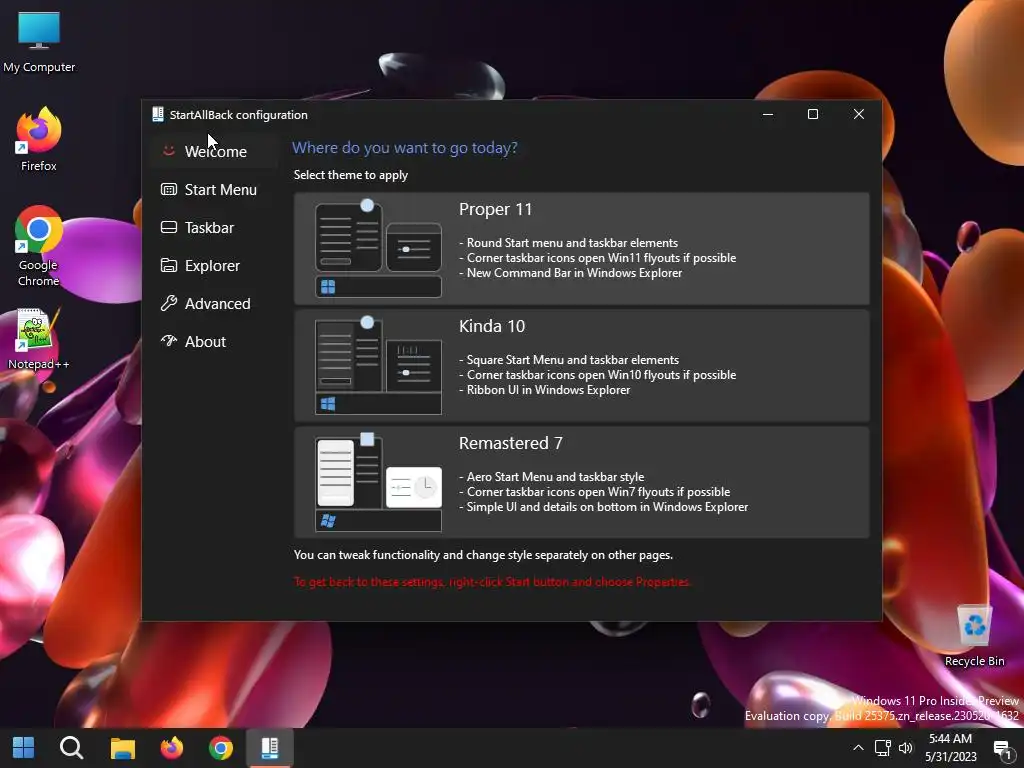This screenshot has width=1024, height=768.
Task: Click "Where do you want to go today?" heading
Action: (x=404, y=148)
